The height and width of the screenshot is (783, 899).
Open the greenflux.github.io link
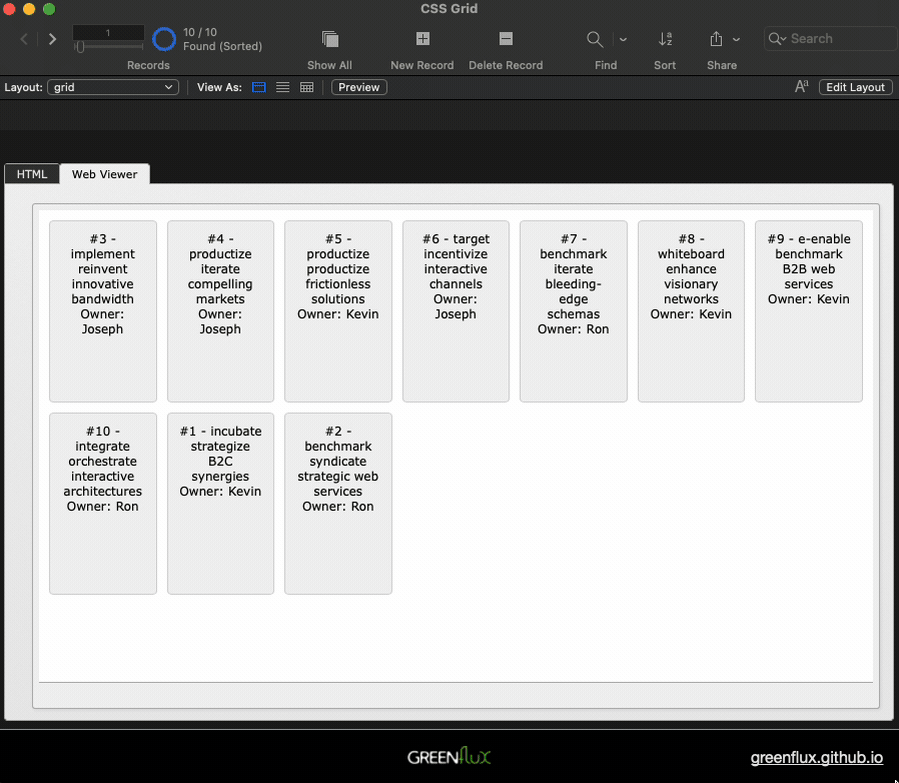click(816, 758)
